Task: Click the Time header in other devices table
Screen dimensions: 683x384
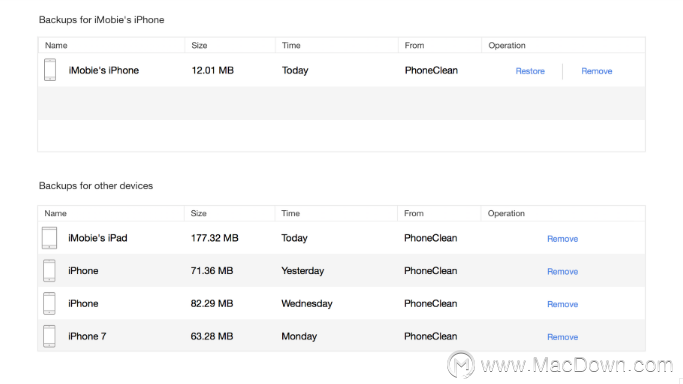Action: [x=291, y=213]
